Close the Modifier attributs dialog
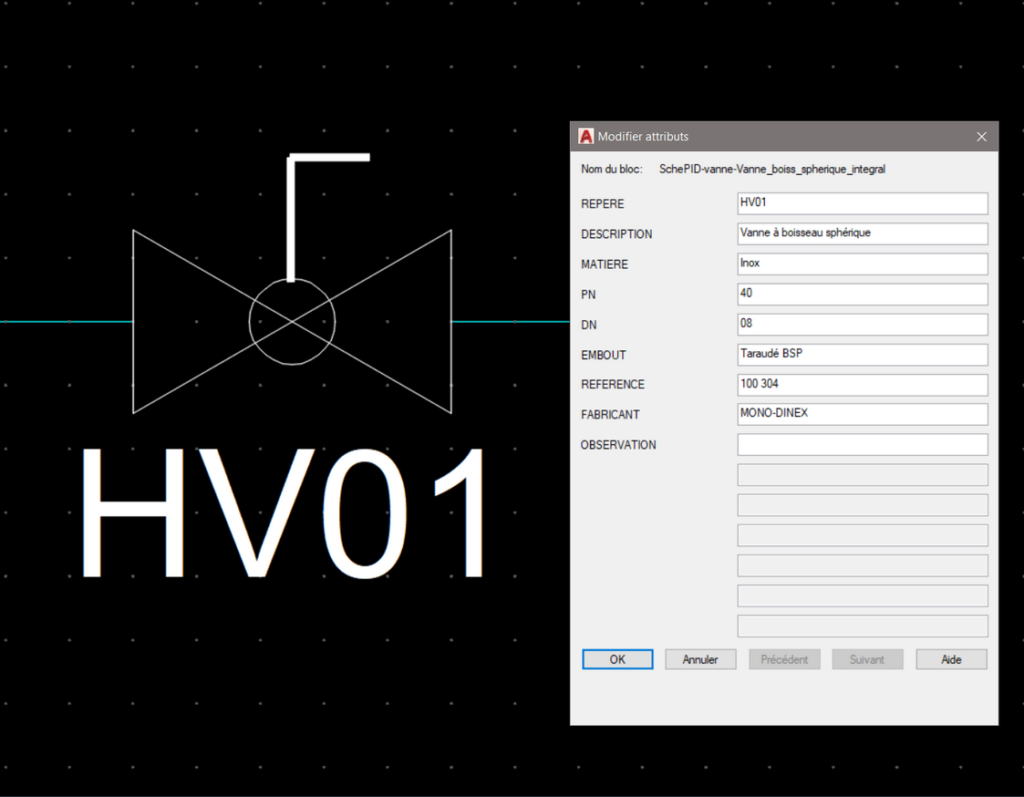1024x797 pixels. [x=982, y=137]
